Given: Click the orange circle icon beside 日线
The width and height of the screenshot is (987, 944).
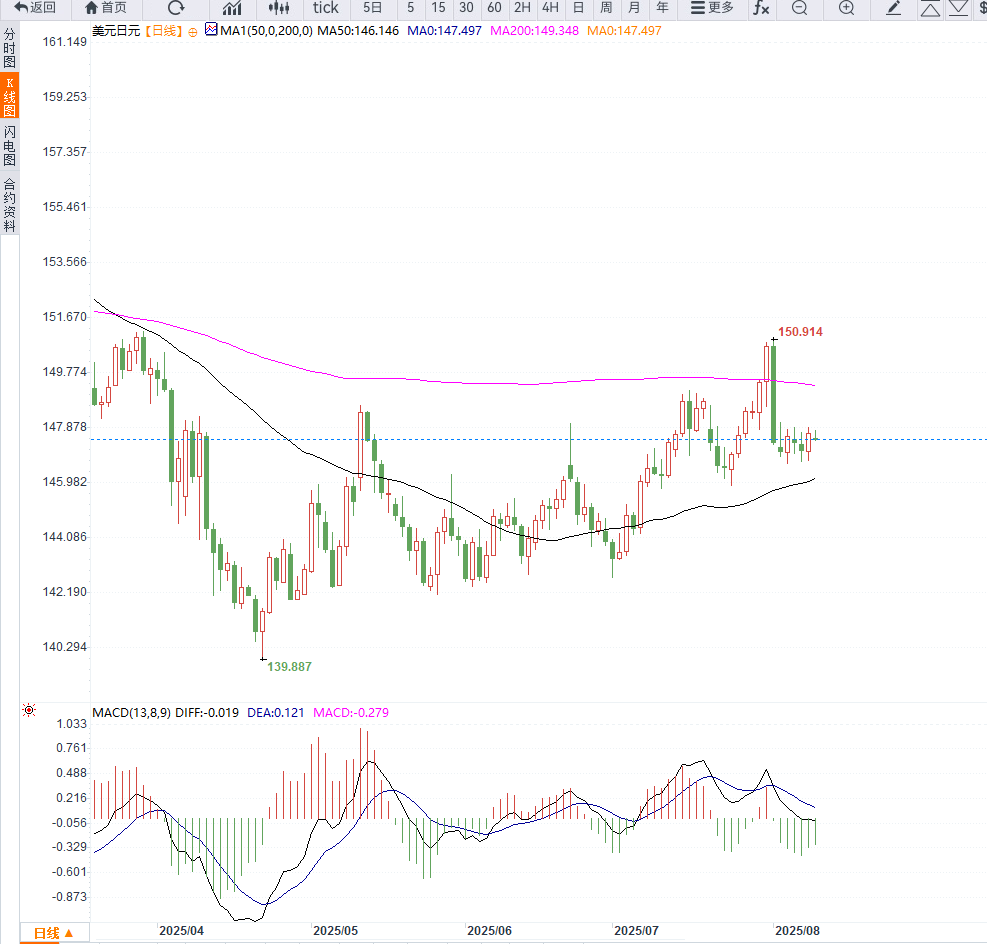Looking at the screenshot, I should click(x=193, y=31).
